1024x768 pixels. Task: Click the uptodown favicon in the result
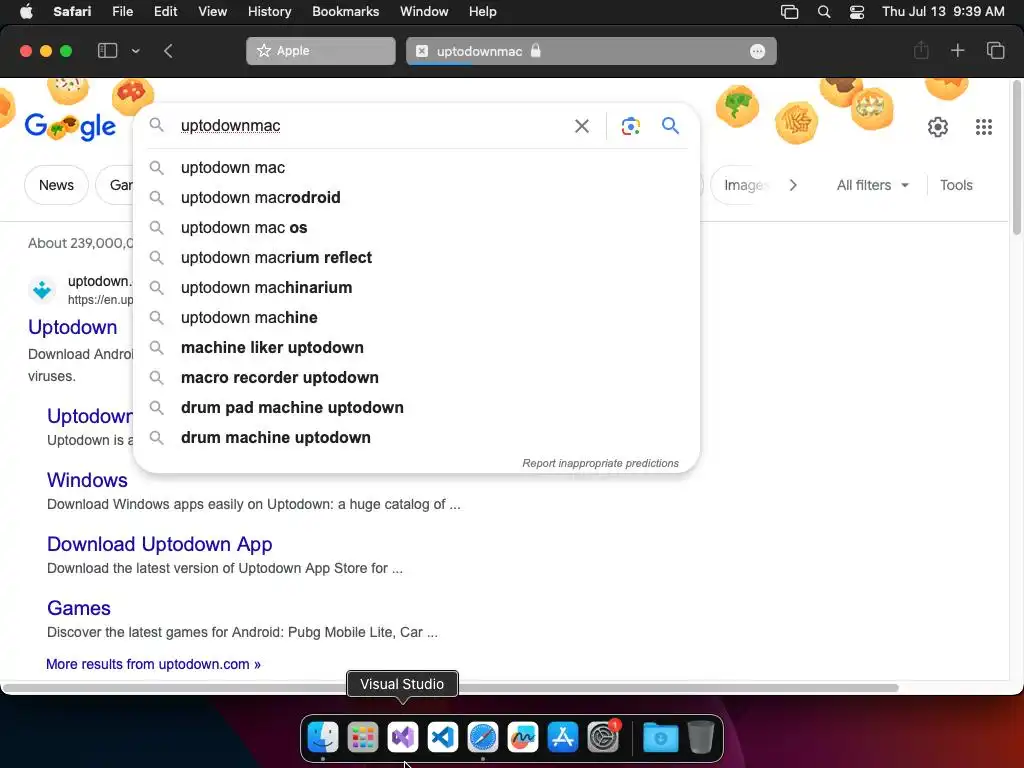click(x=42, y=289)
